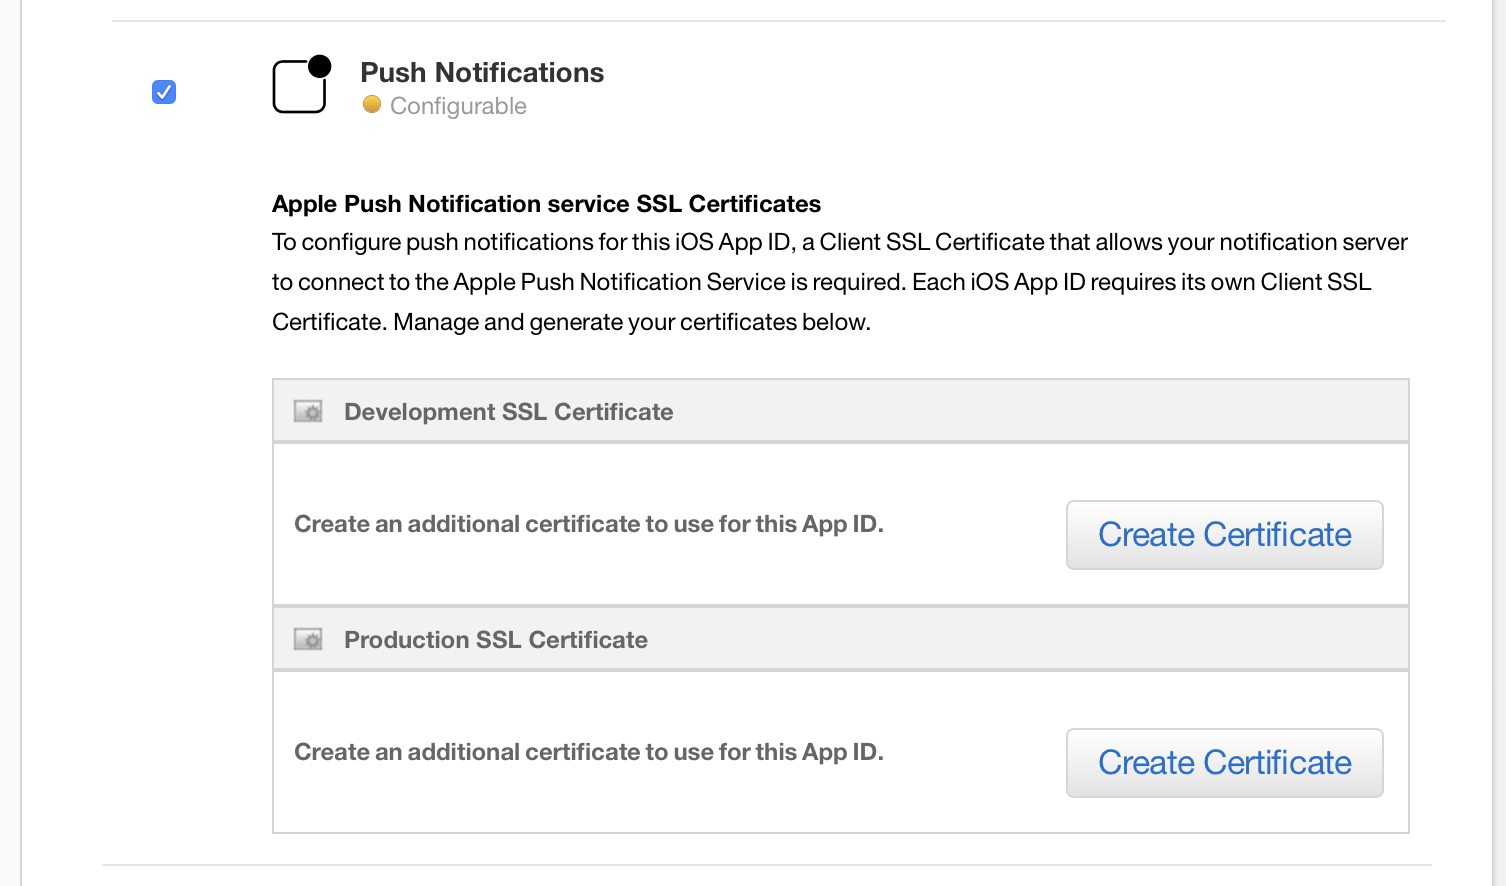
Task: Click the yellow Configurable status dot
Action: 372,105
